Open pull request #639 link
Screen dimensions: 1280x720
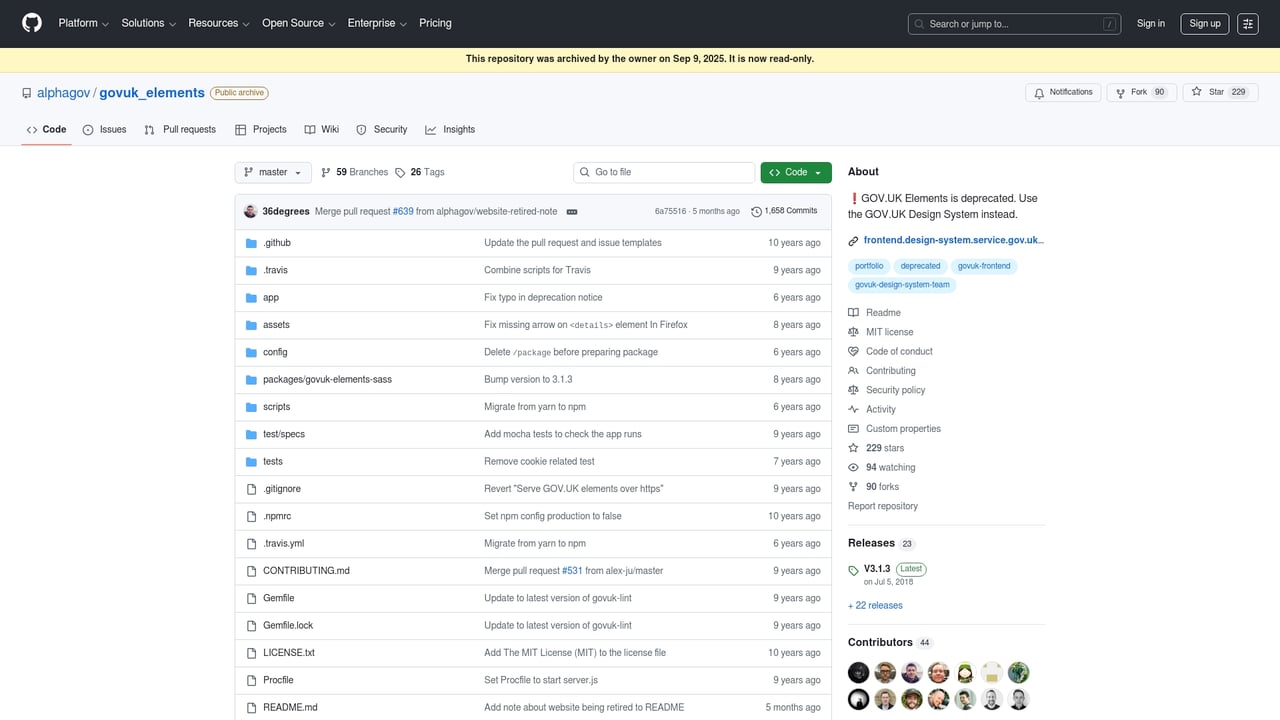pyautogui.click(x=403, y=211)
